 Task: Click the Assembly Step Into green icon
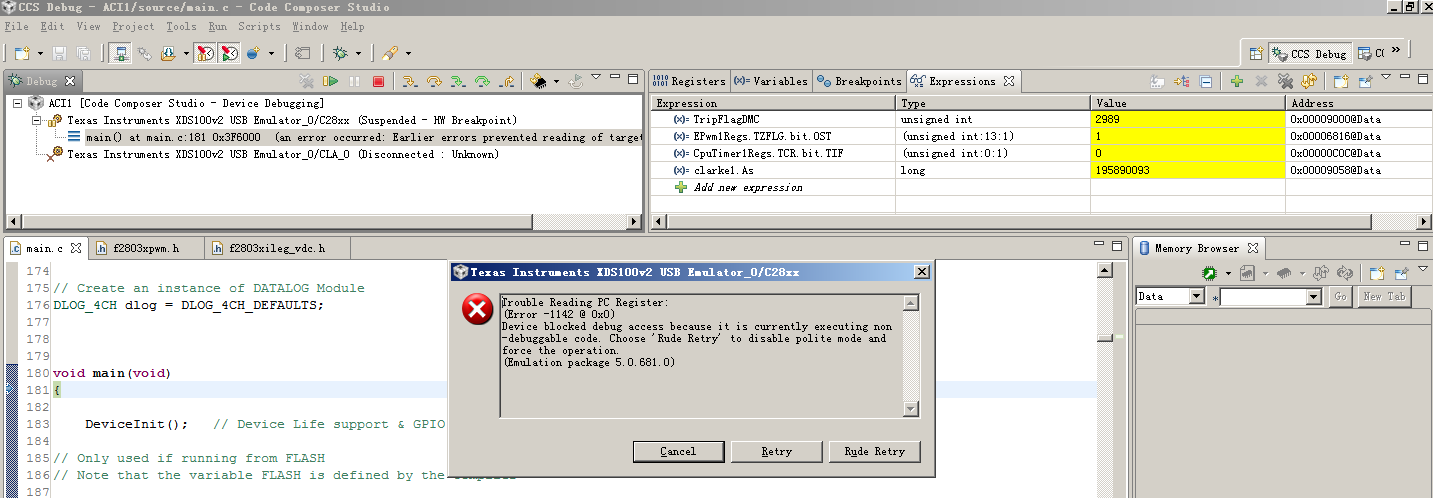(458, 81)
